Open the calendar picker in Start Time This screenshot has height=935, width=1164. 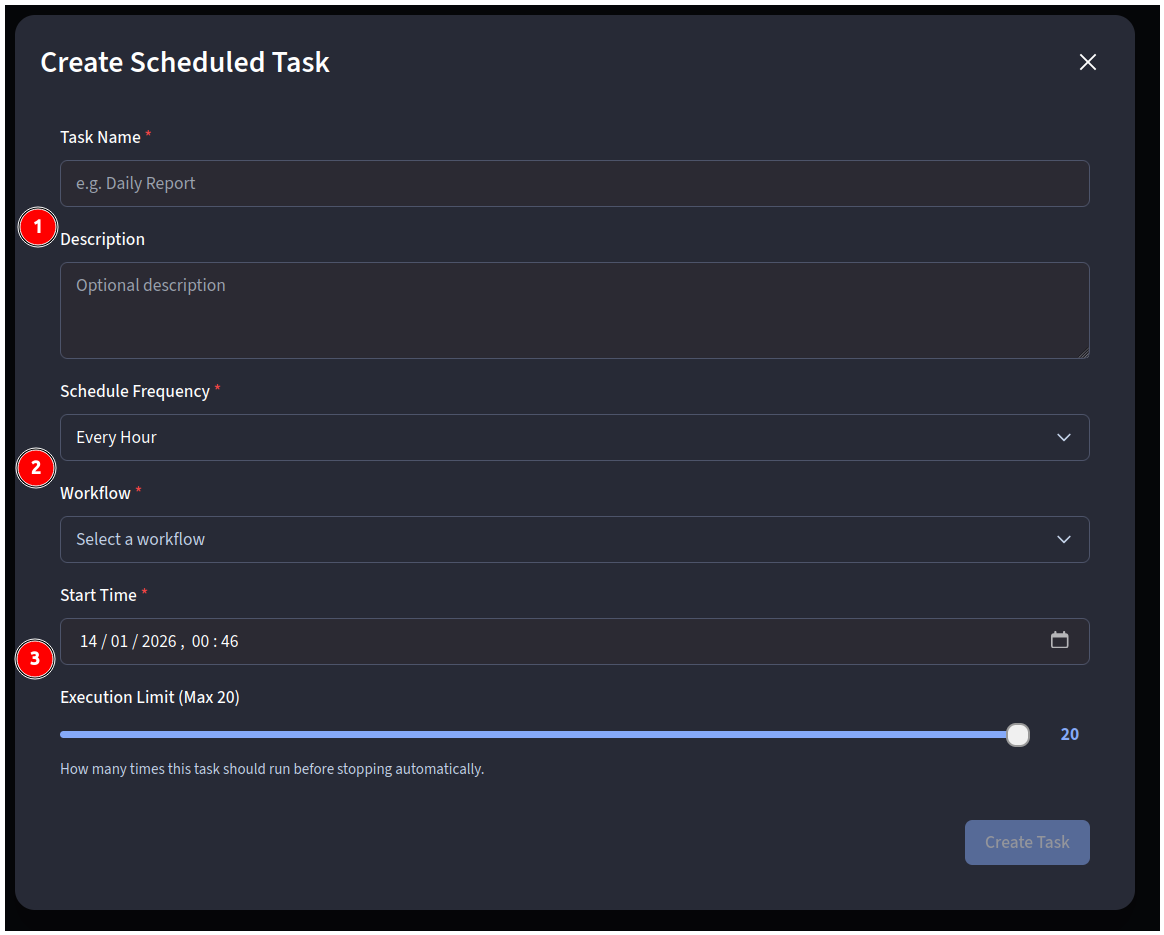(1060, 640)
